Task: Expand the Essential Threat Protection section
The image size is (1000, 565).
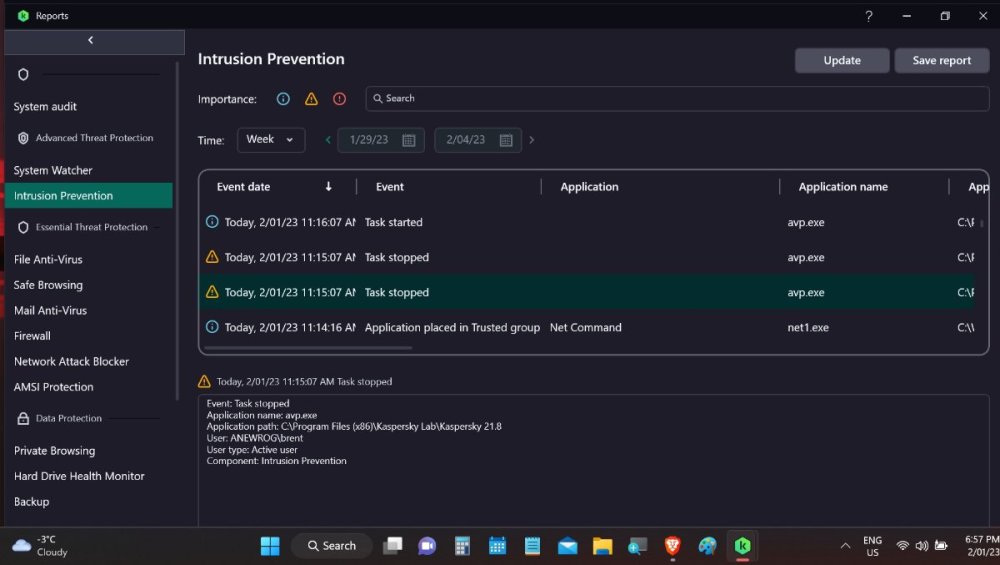Action: coord(91,227)
